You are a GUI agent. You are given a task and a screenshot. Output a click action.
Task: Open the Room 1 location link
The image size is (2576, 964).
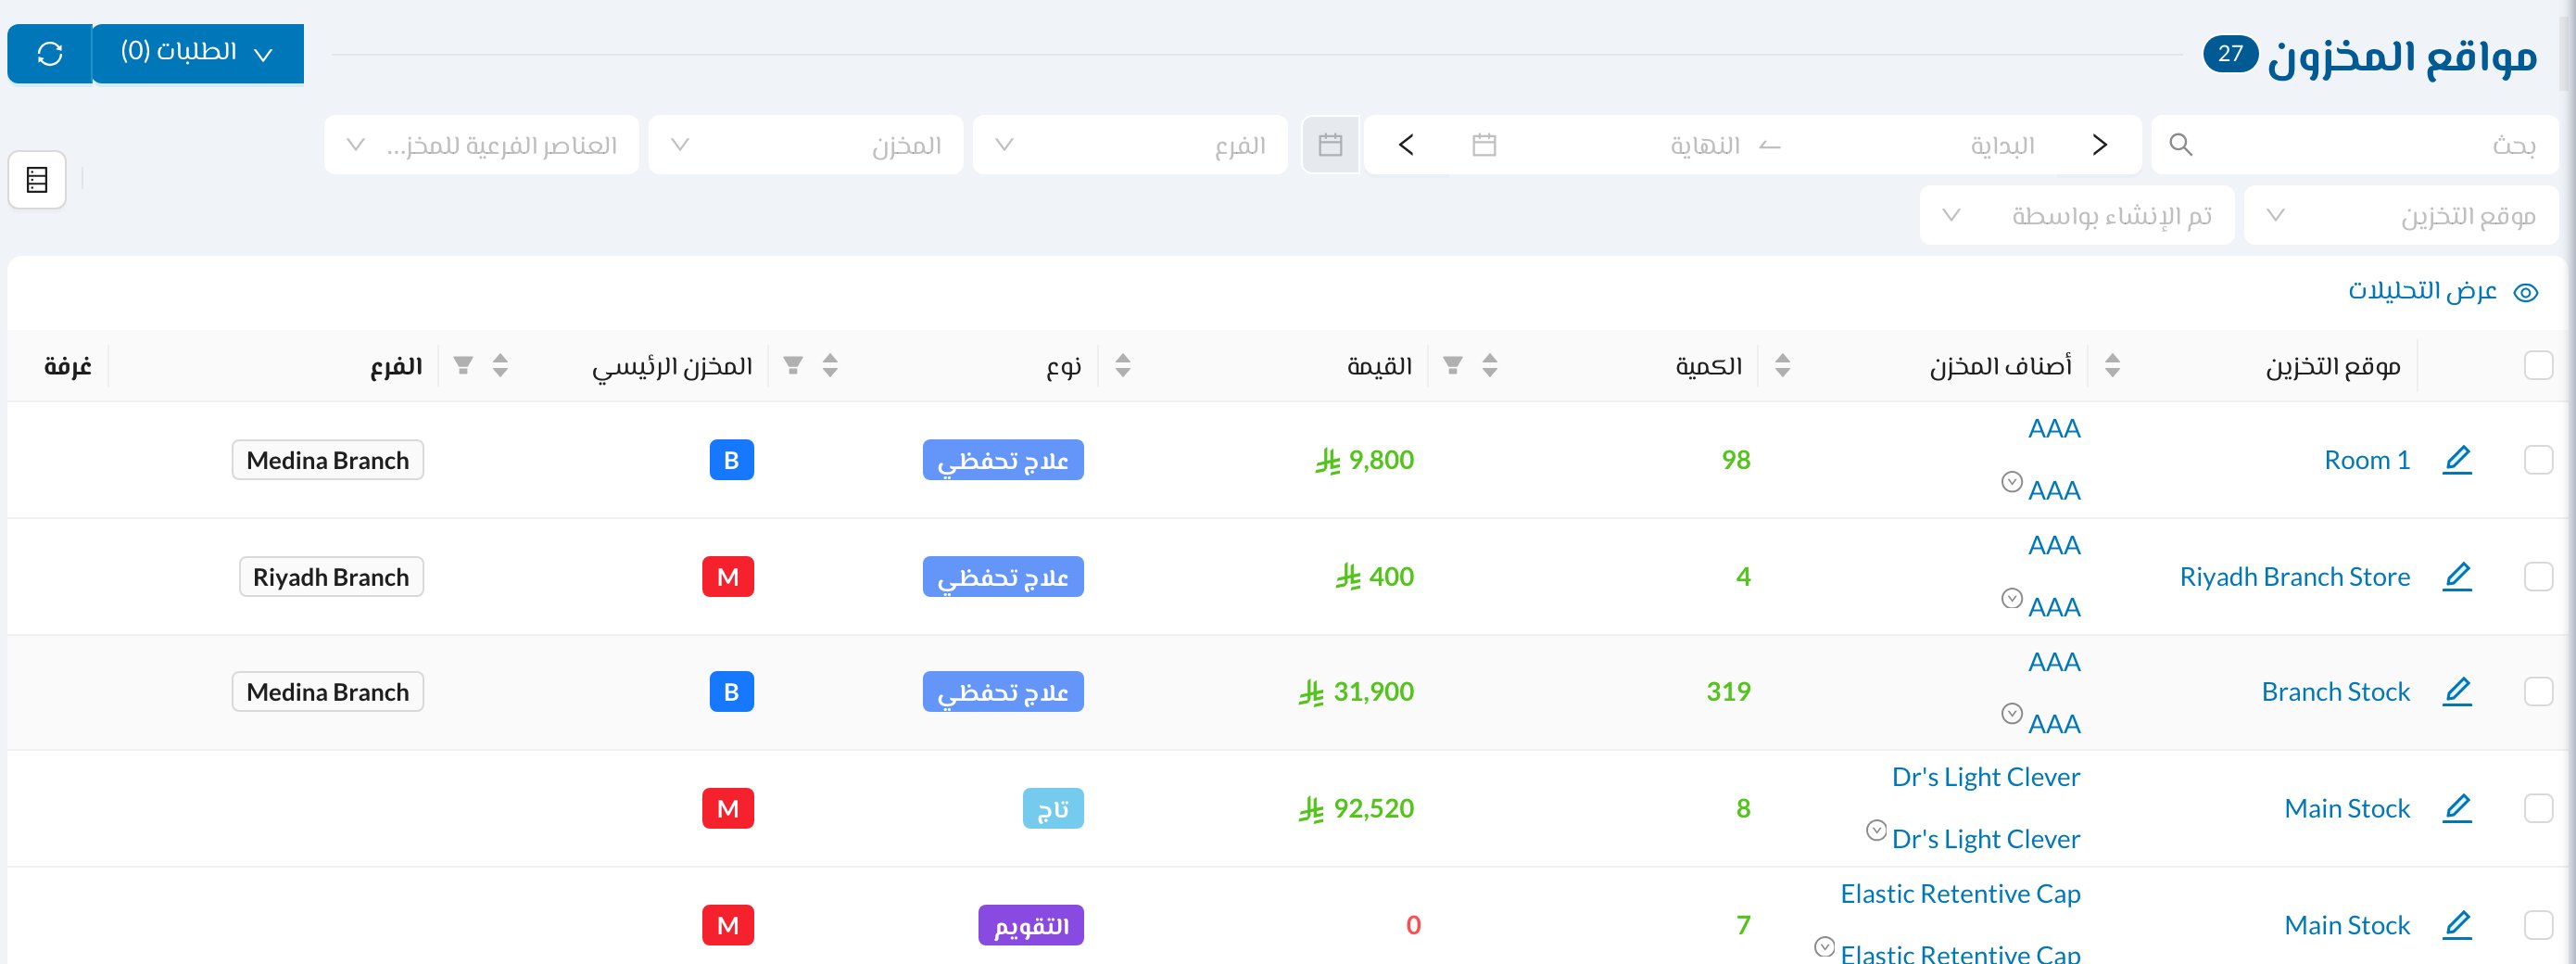tap(2367, 460)
